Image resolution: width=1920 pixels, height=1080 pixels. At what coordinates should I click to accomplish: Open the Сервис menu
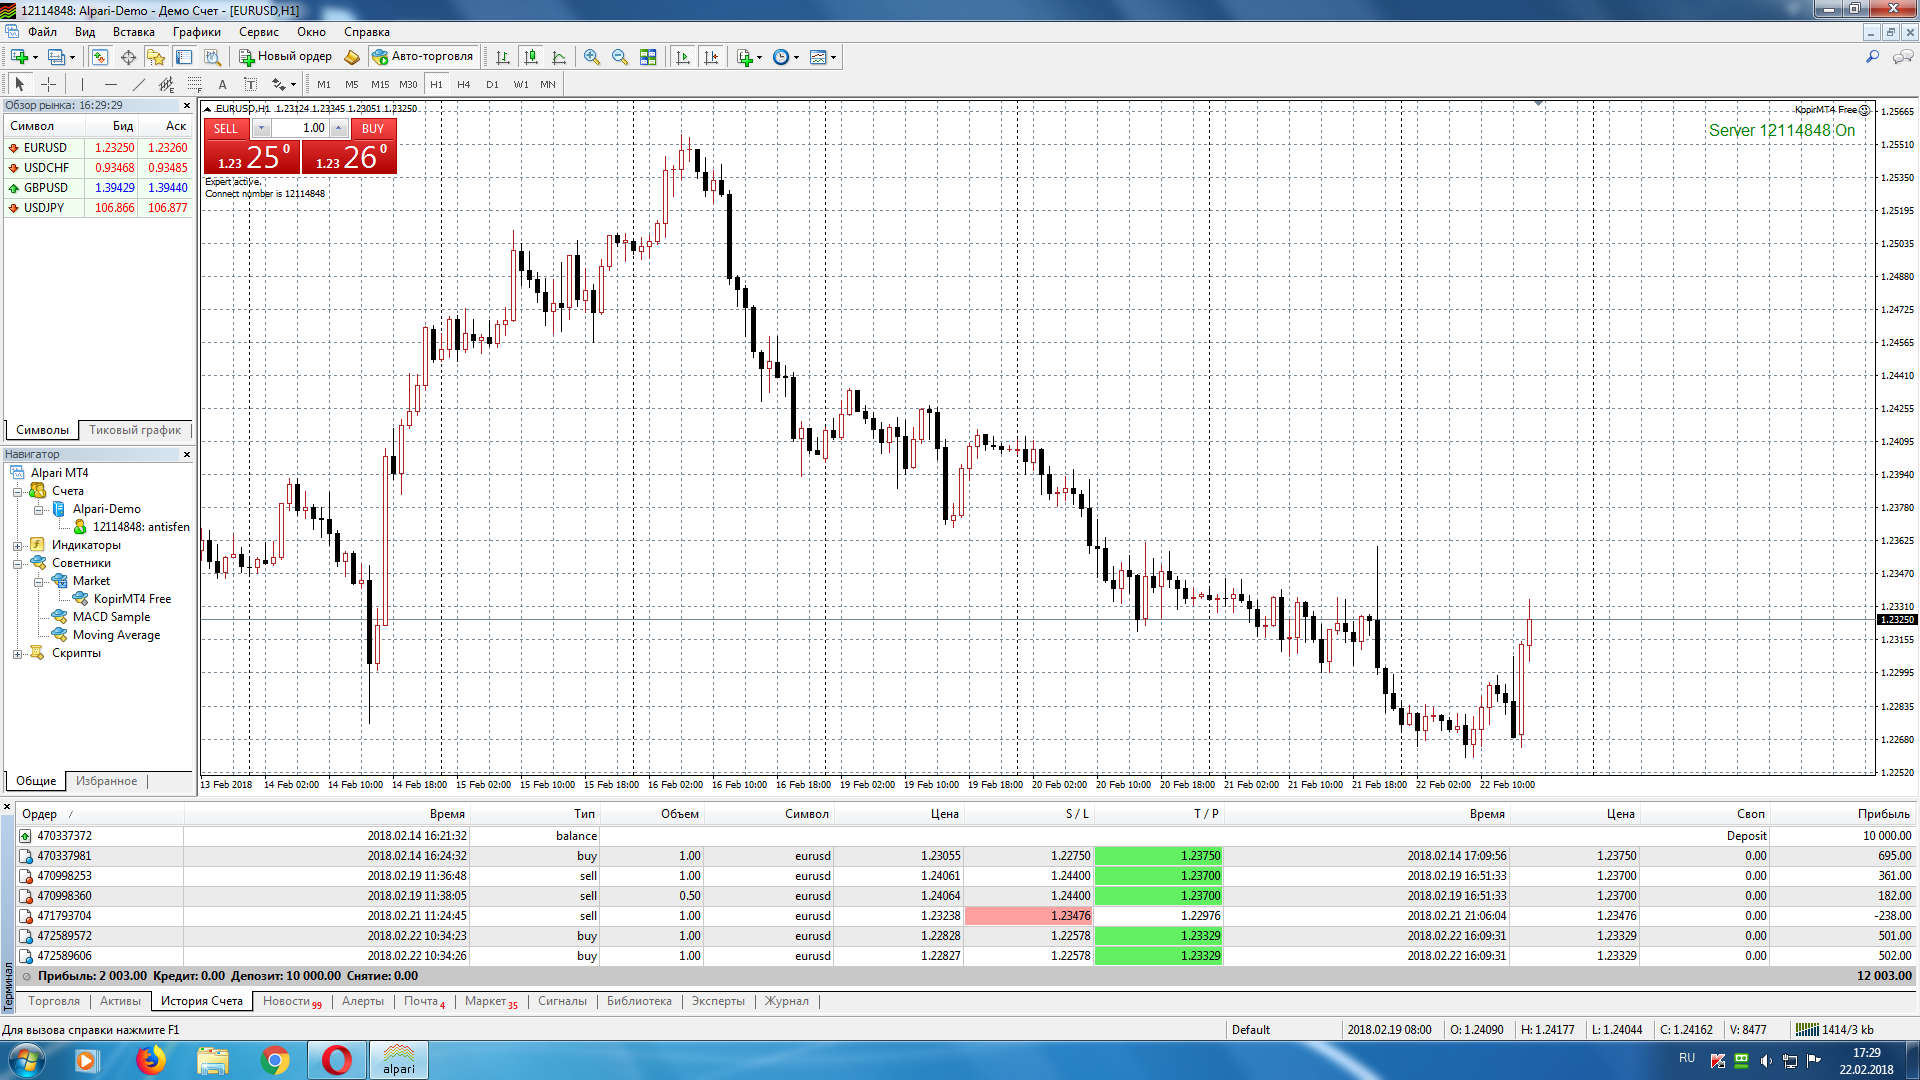258,32
